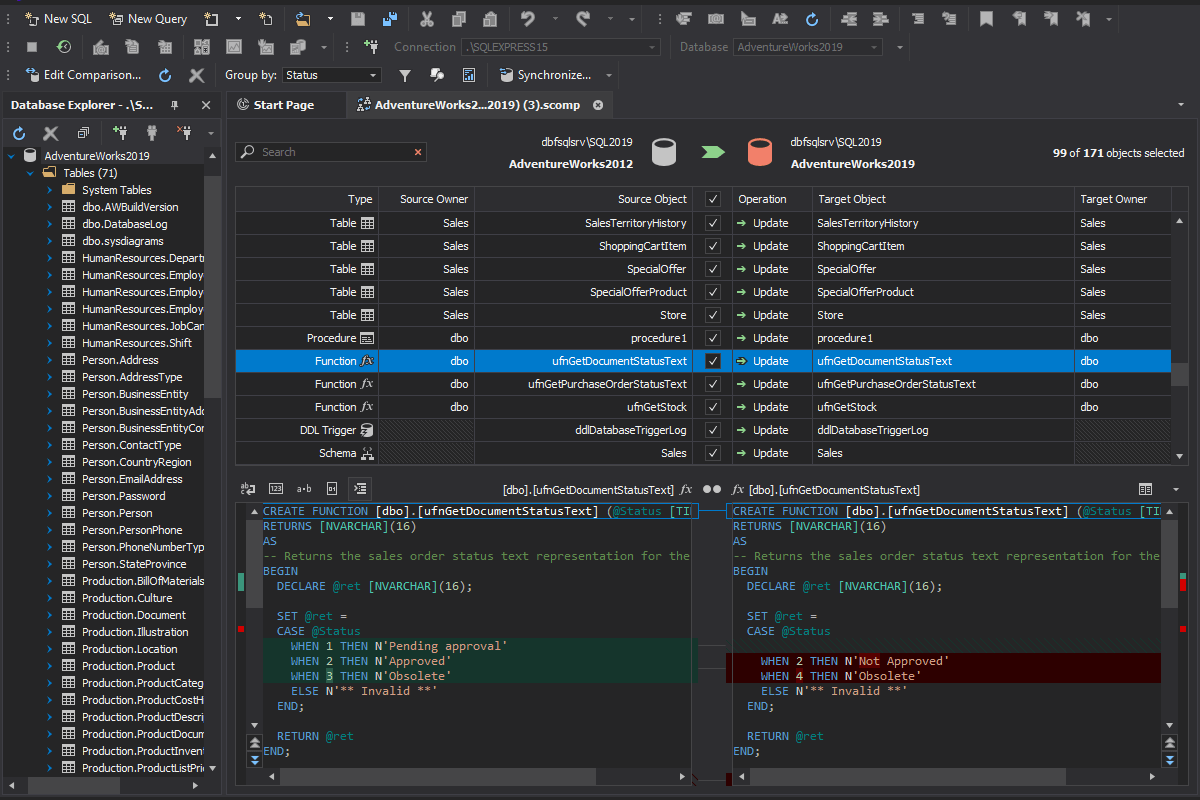Image resolution: width=1200 pixels, height=800 pixels.
Task: Deselect the ddlDatabaseTriggerLog checkbox
Action: (713, 429)
